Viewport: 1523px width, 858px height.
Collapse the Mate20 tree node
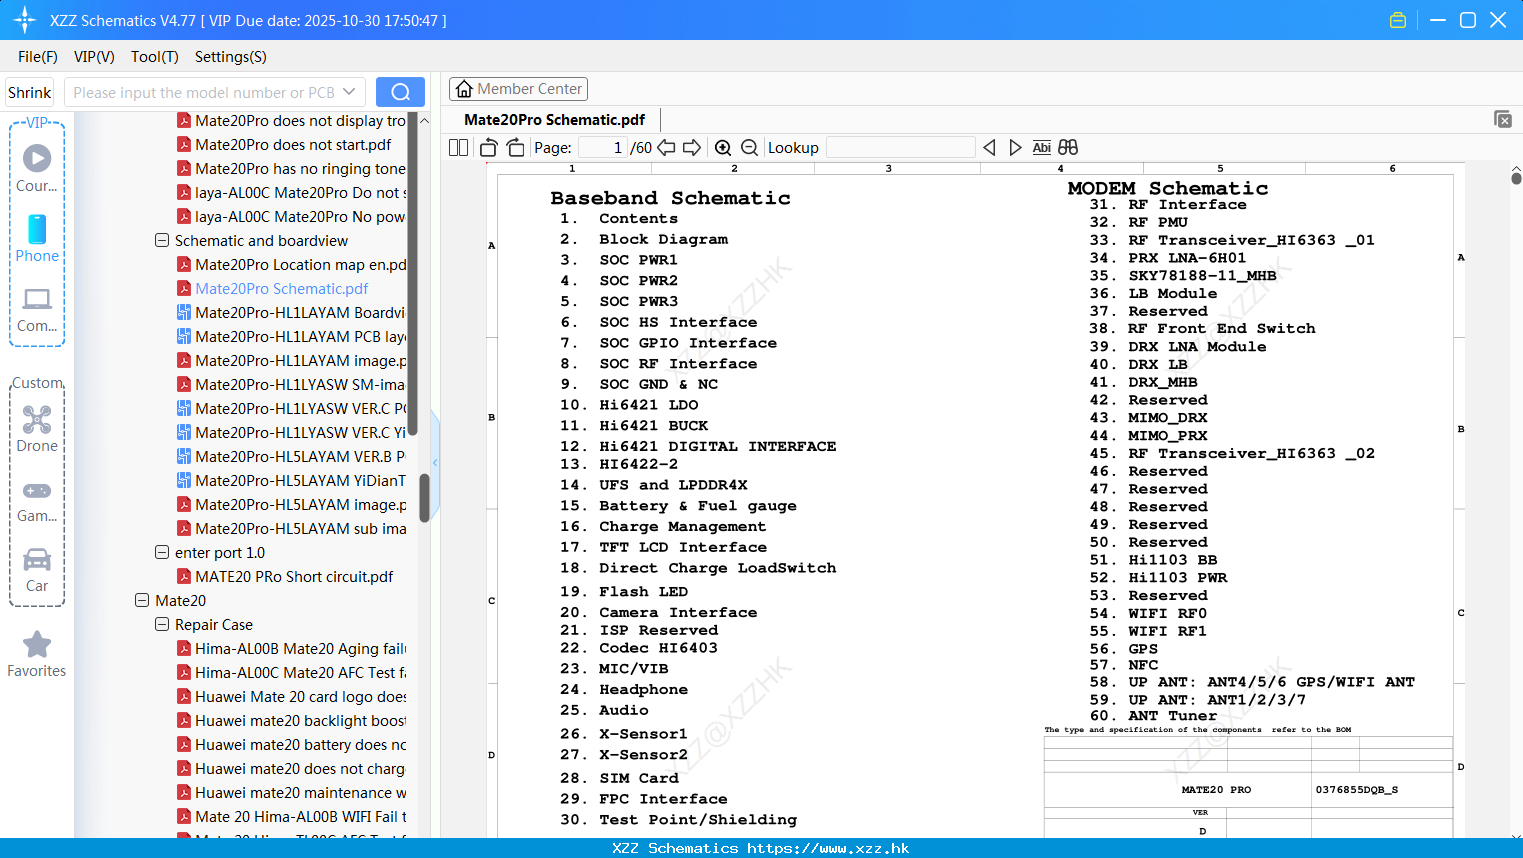pos(142,600)
